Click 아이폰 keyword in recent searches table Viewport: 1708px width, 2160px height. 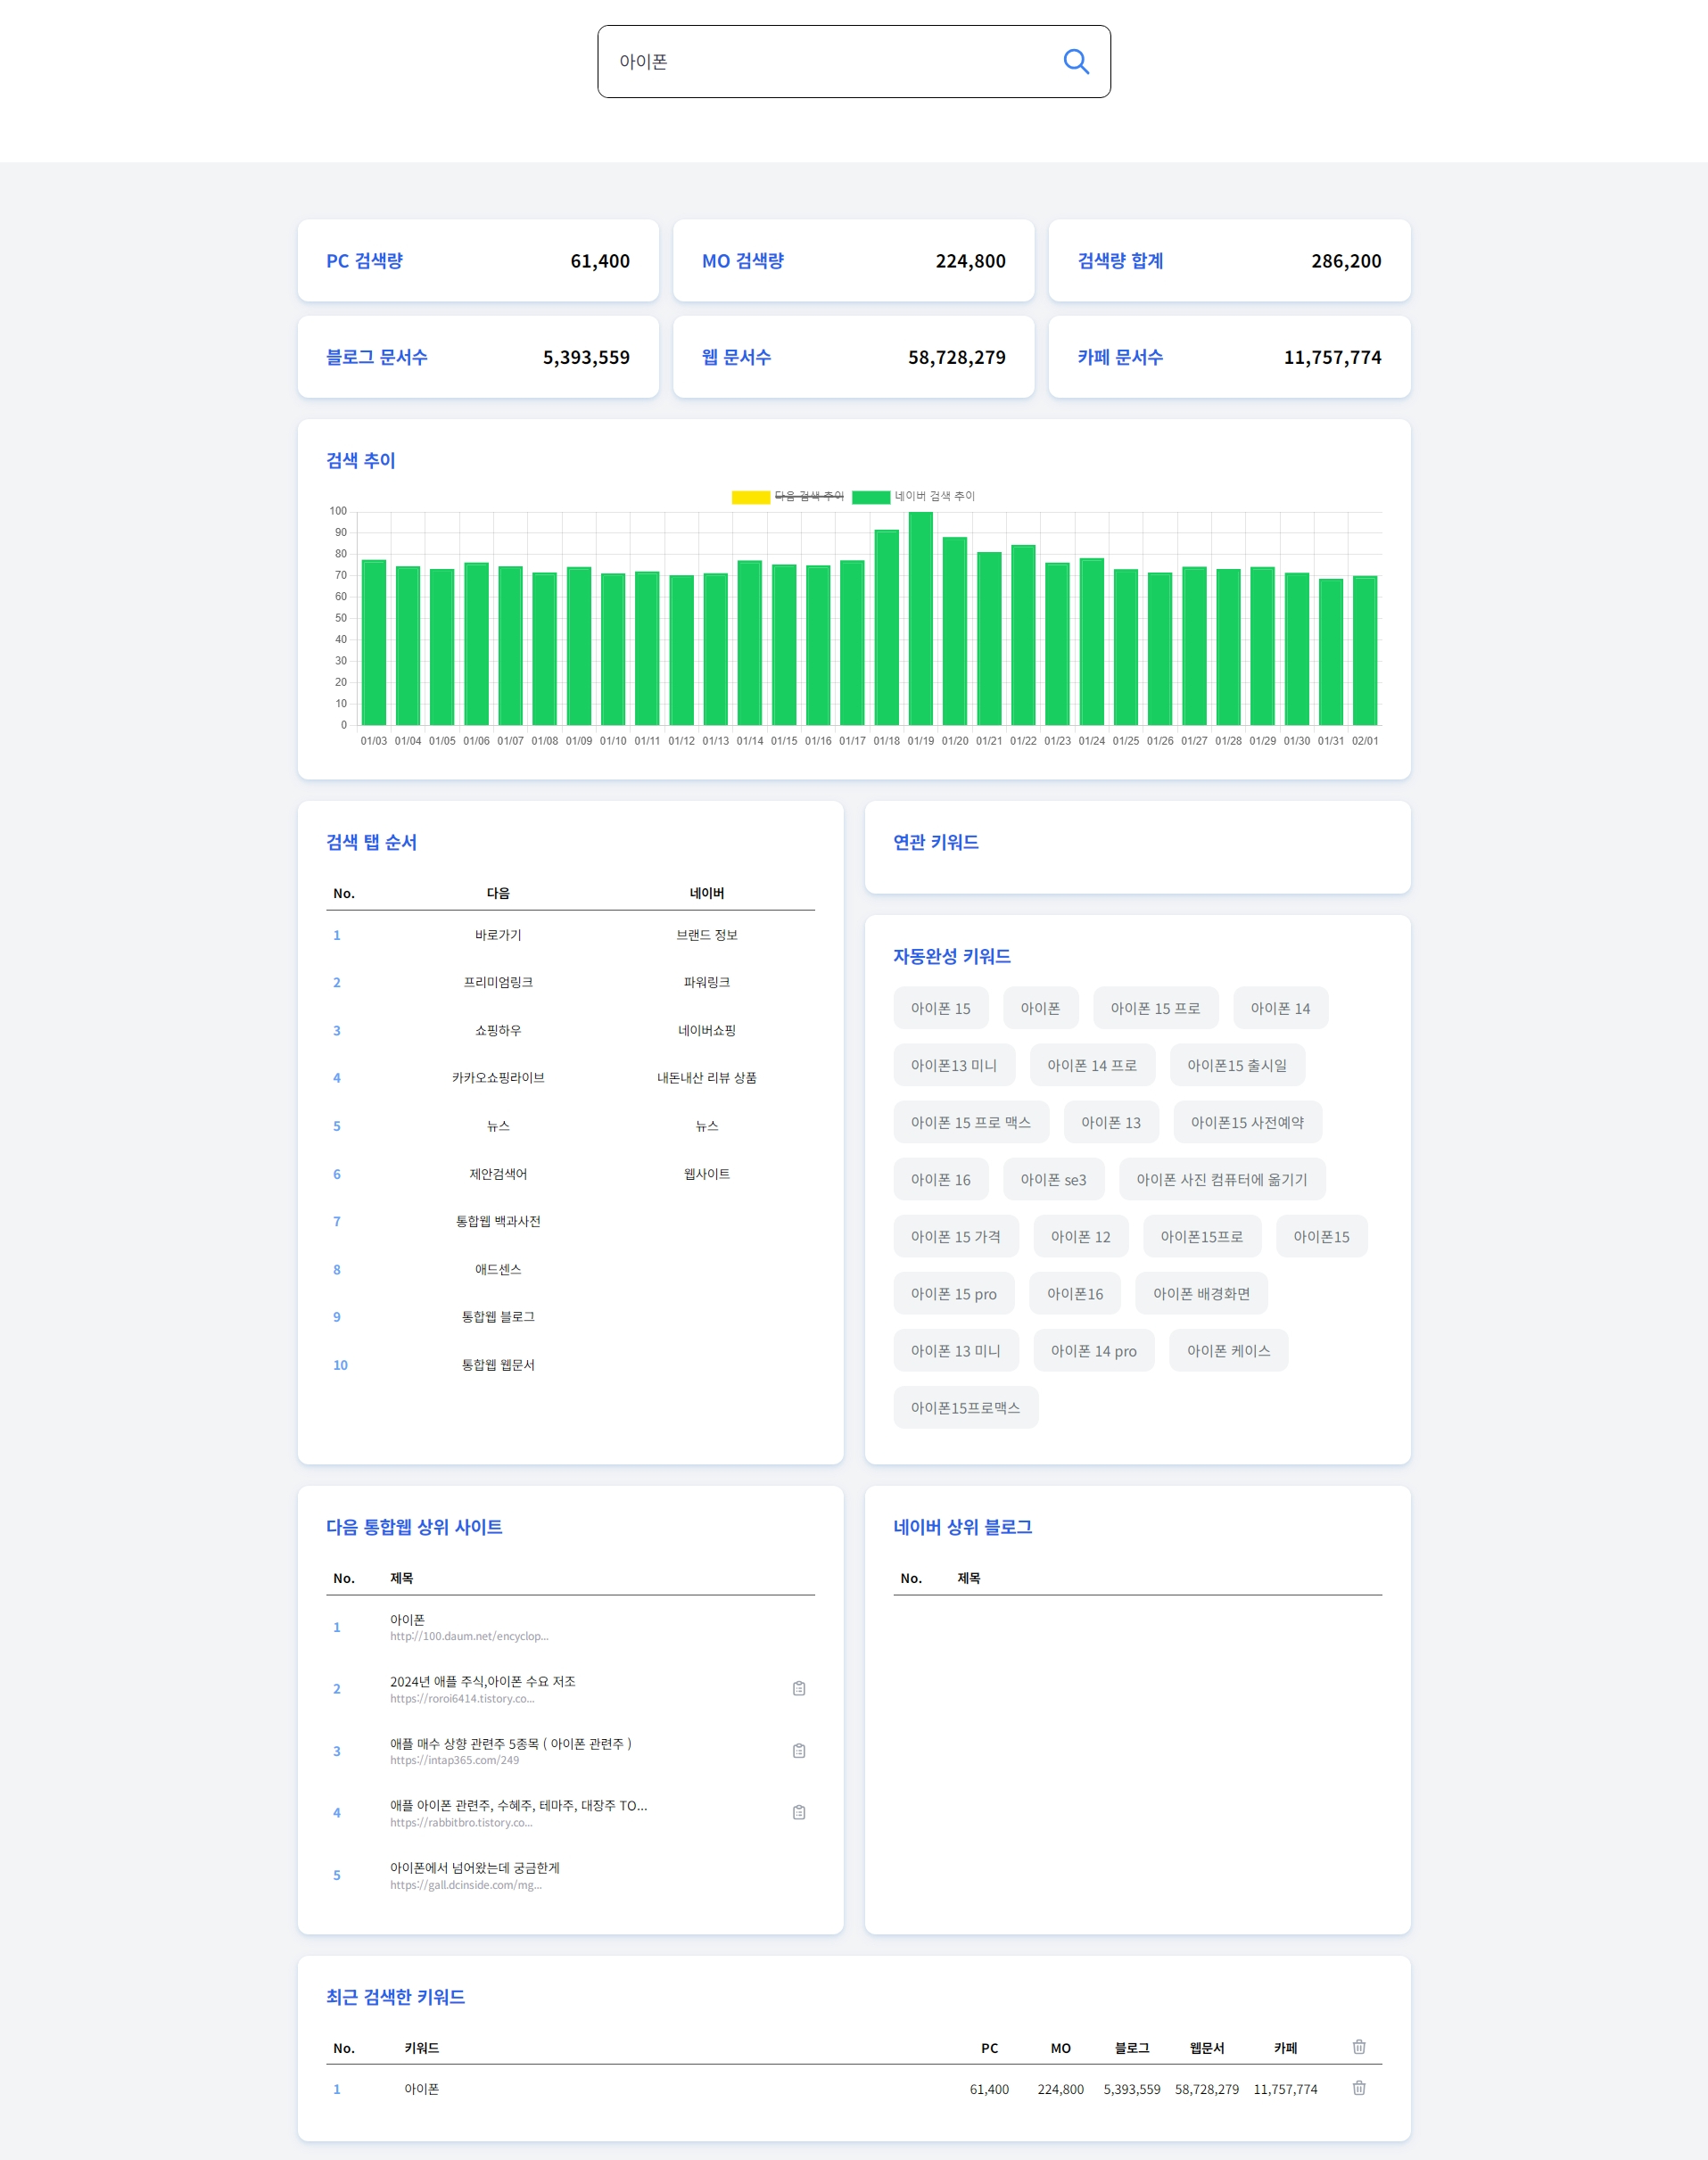point(422,2089)
